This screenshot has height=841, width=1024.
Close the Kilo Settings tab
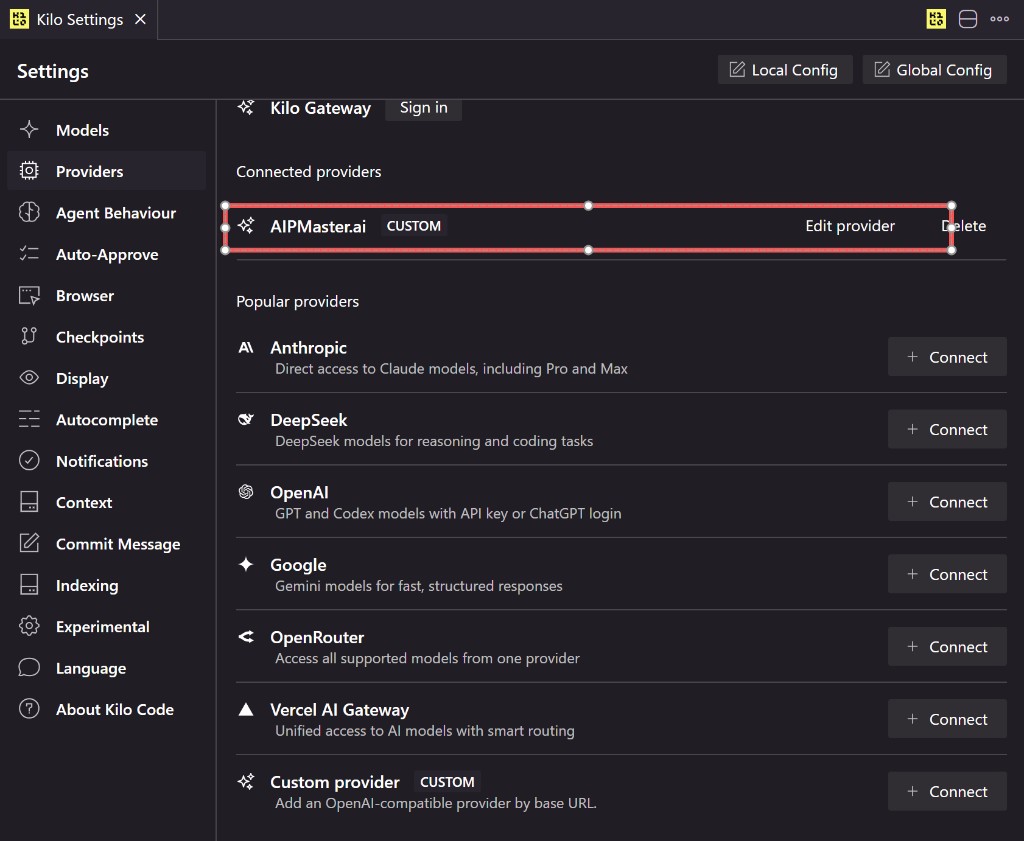[x=140, y=20]
